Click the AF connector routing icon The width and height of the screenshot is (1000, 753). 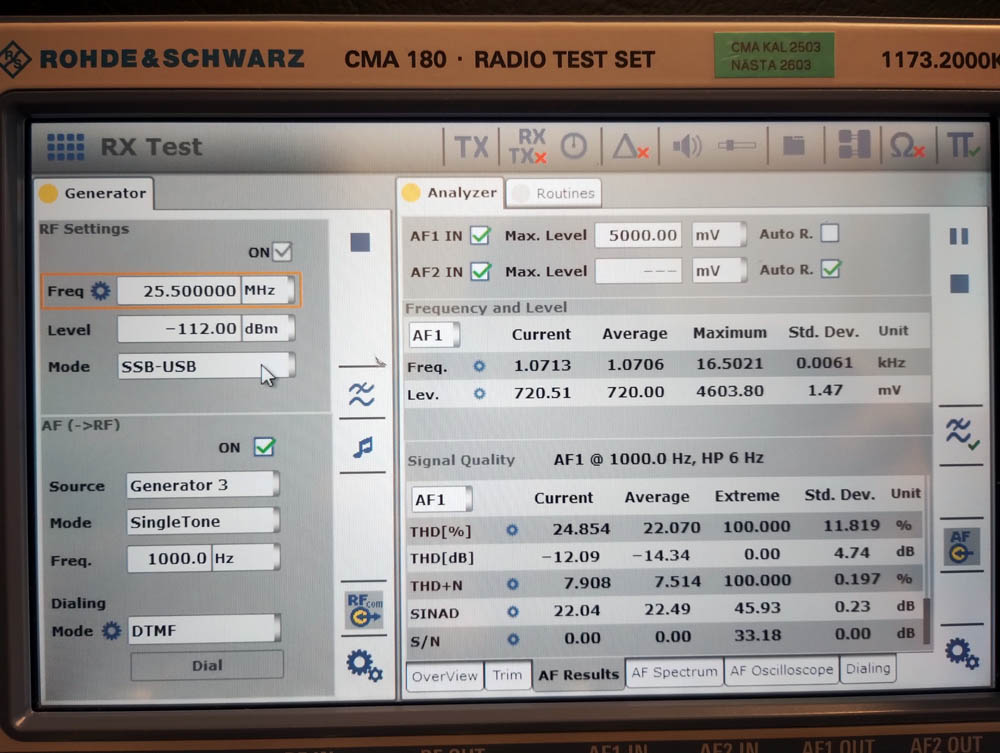tap(960, 547)
